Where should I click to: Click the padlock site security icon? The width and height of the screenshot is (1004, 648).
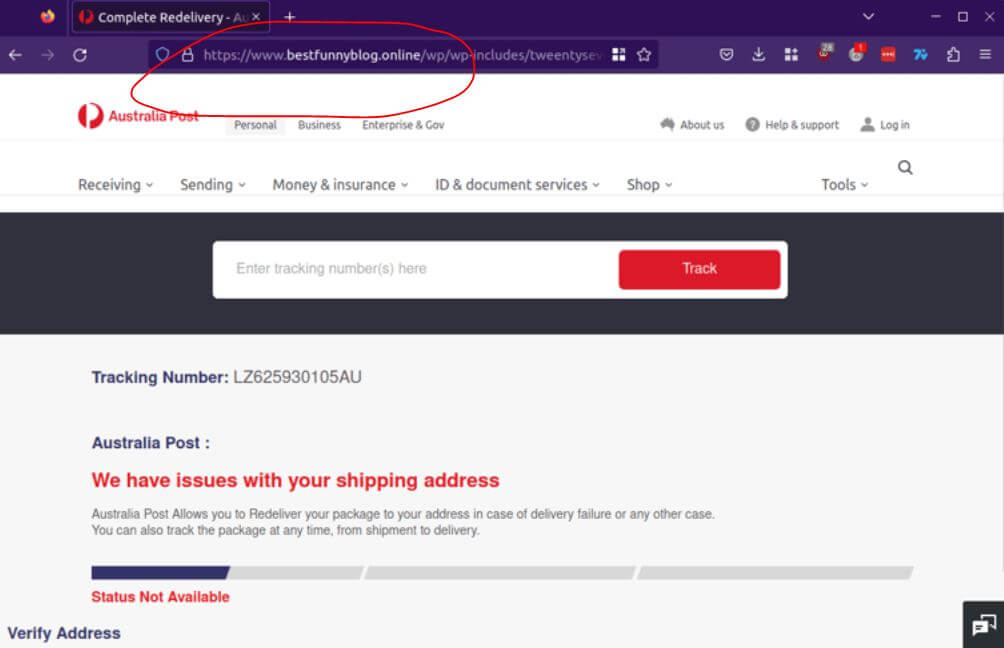pyautogui.click(x=186, y=55)
